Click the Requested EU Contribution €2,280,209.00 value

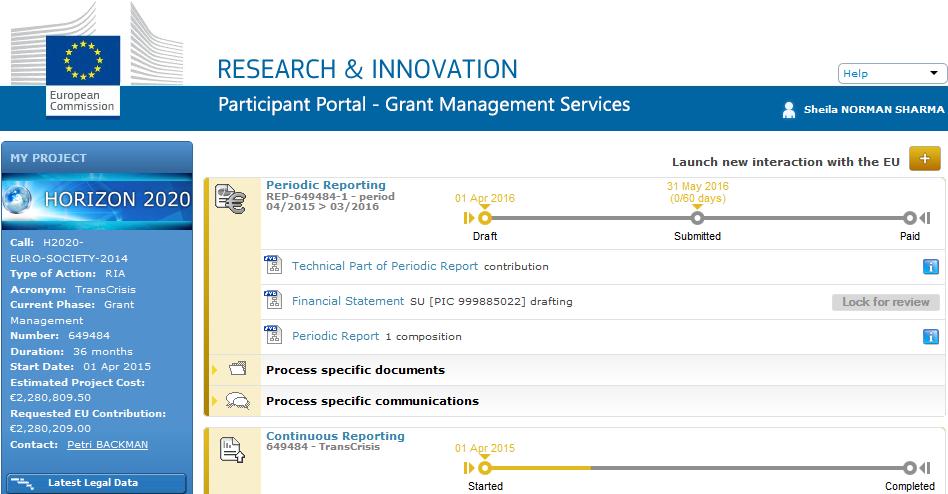(x=51, y=429)
